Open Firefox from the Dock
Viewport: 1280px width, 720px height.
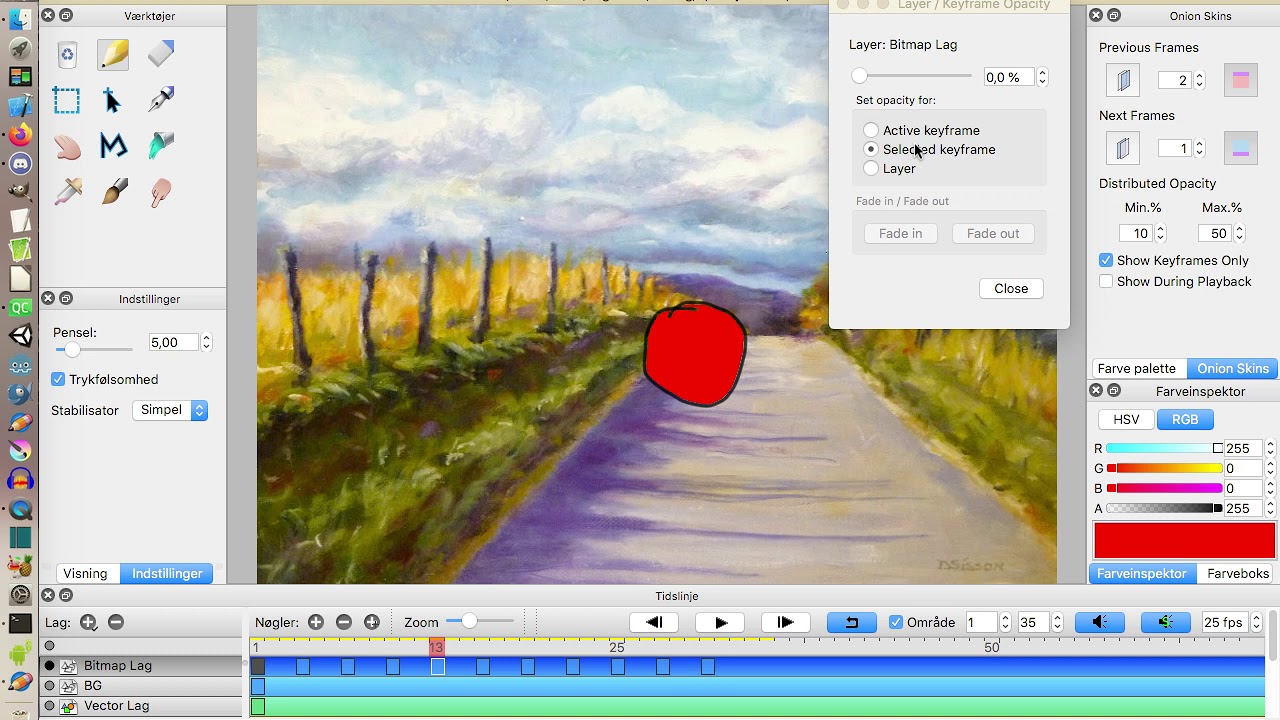click(20, 134)
